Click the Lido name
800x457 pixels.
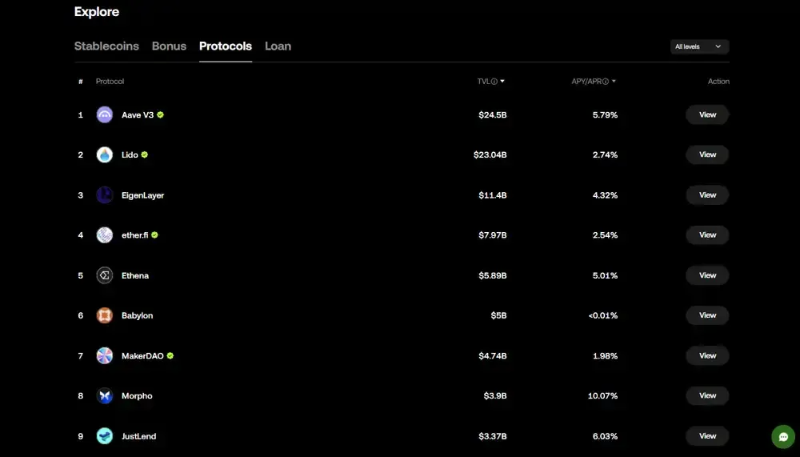click(x=130, y=155)
